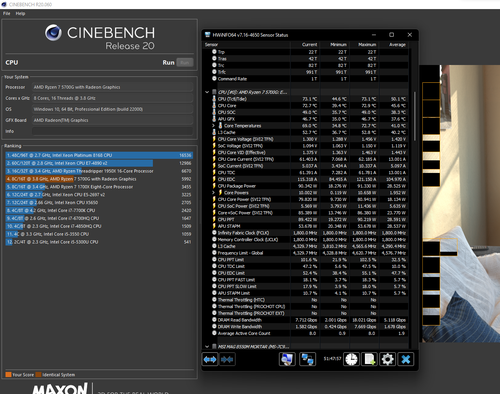This screenshot has width=500, height=394.
Task: Click the Identical System legend swatch
Action: pyautogui.click(x=38, y=375)
